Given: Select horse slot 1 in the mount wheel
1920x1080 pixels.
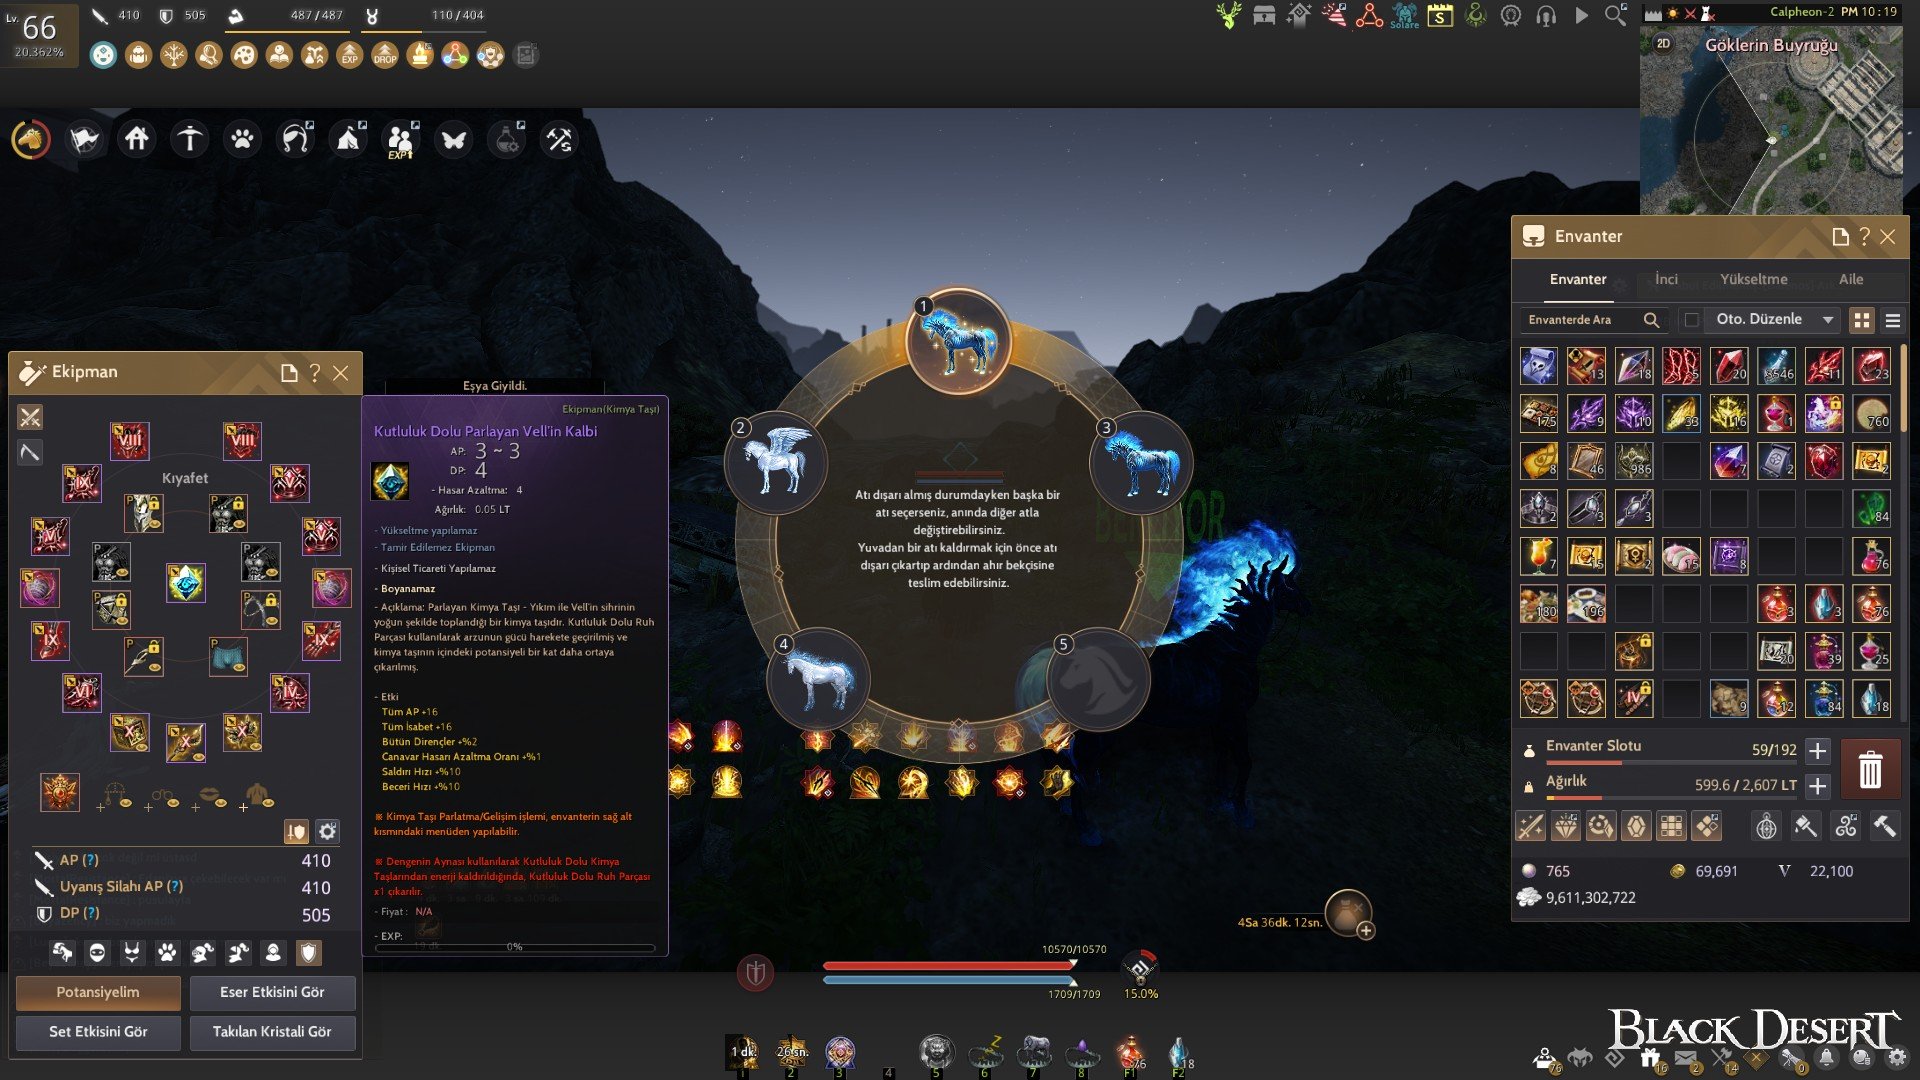Looking at the screenshot, I should [x=958, y=340].
